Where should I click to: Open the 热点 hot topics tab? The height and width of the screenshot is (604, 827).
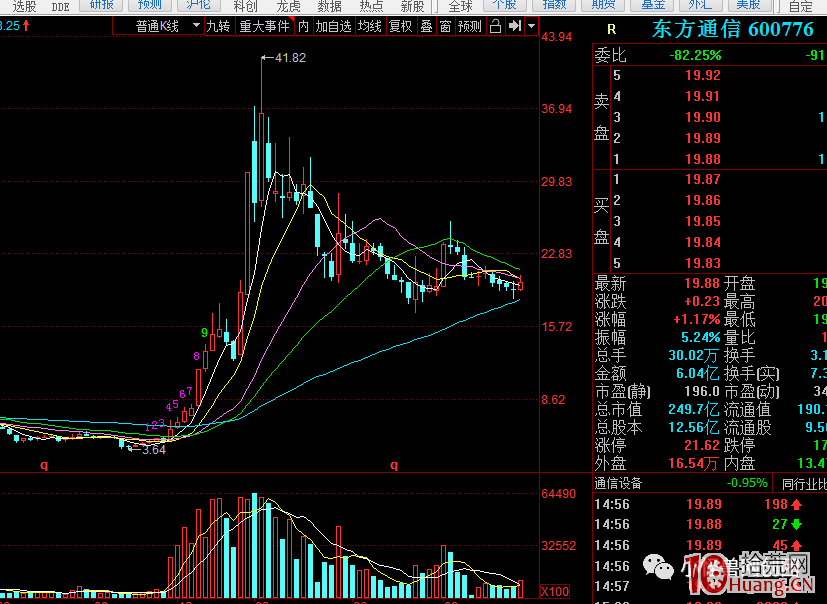(371, 6)
